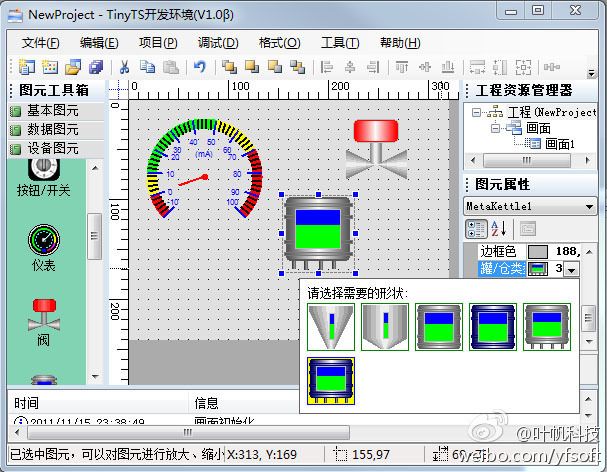Viewport: 607px width, 472px height.
Task: Click the New Screen toolbar icon
Action: tap(50, 67)
